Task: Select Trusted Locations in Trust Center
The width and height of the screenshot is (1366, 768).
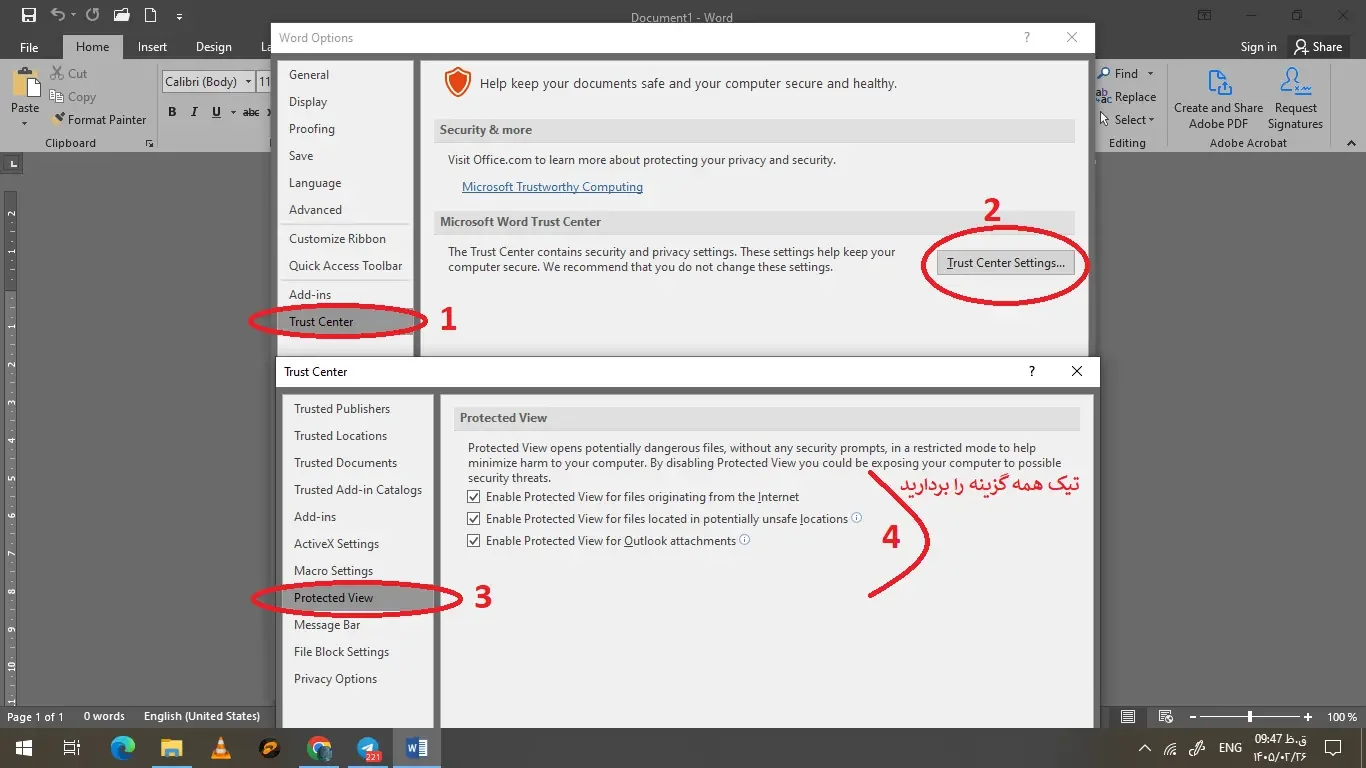Action: pos(358,436)
